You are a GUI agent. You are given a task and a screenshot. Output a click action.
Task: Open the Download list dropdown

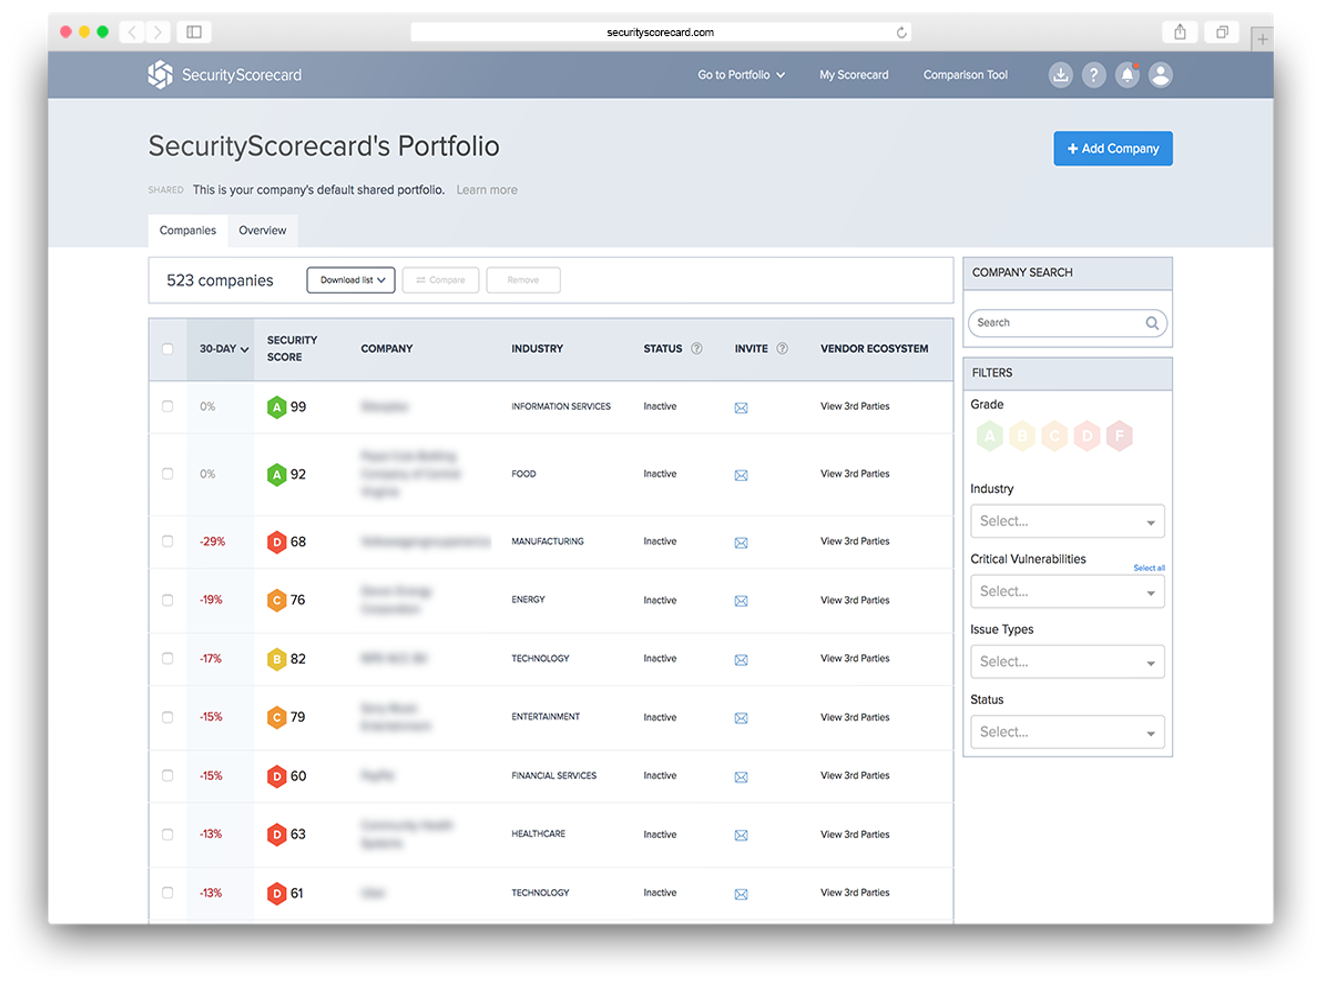tap(349, 280)
